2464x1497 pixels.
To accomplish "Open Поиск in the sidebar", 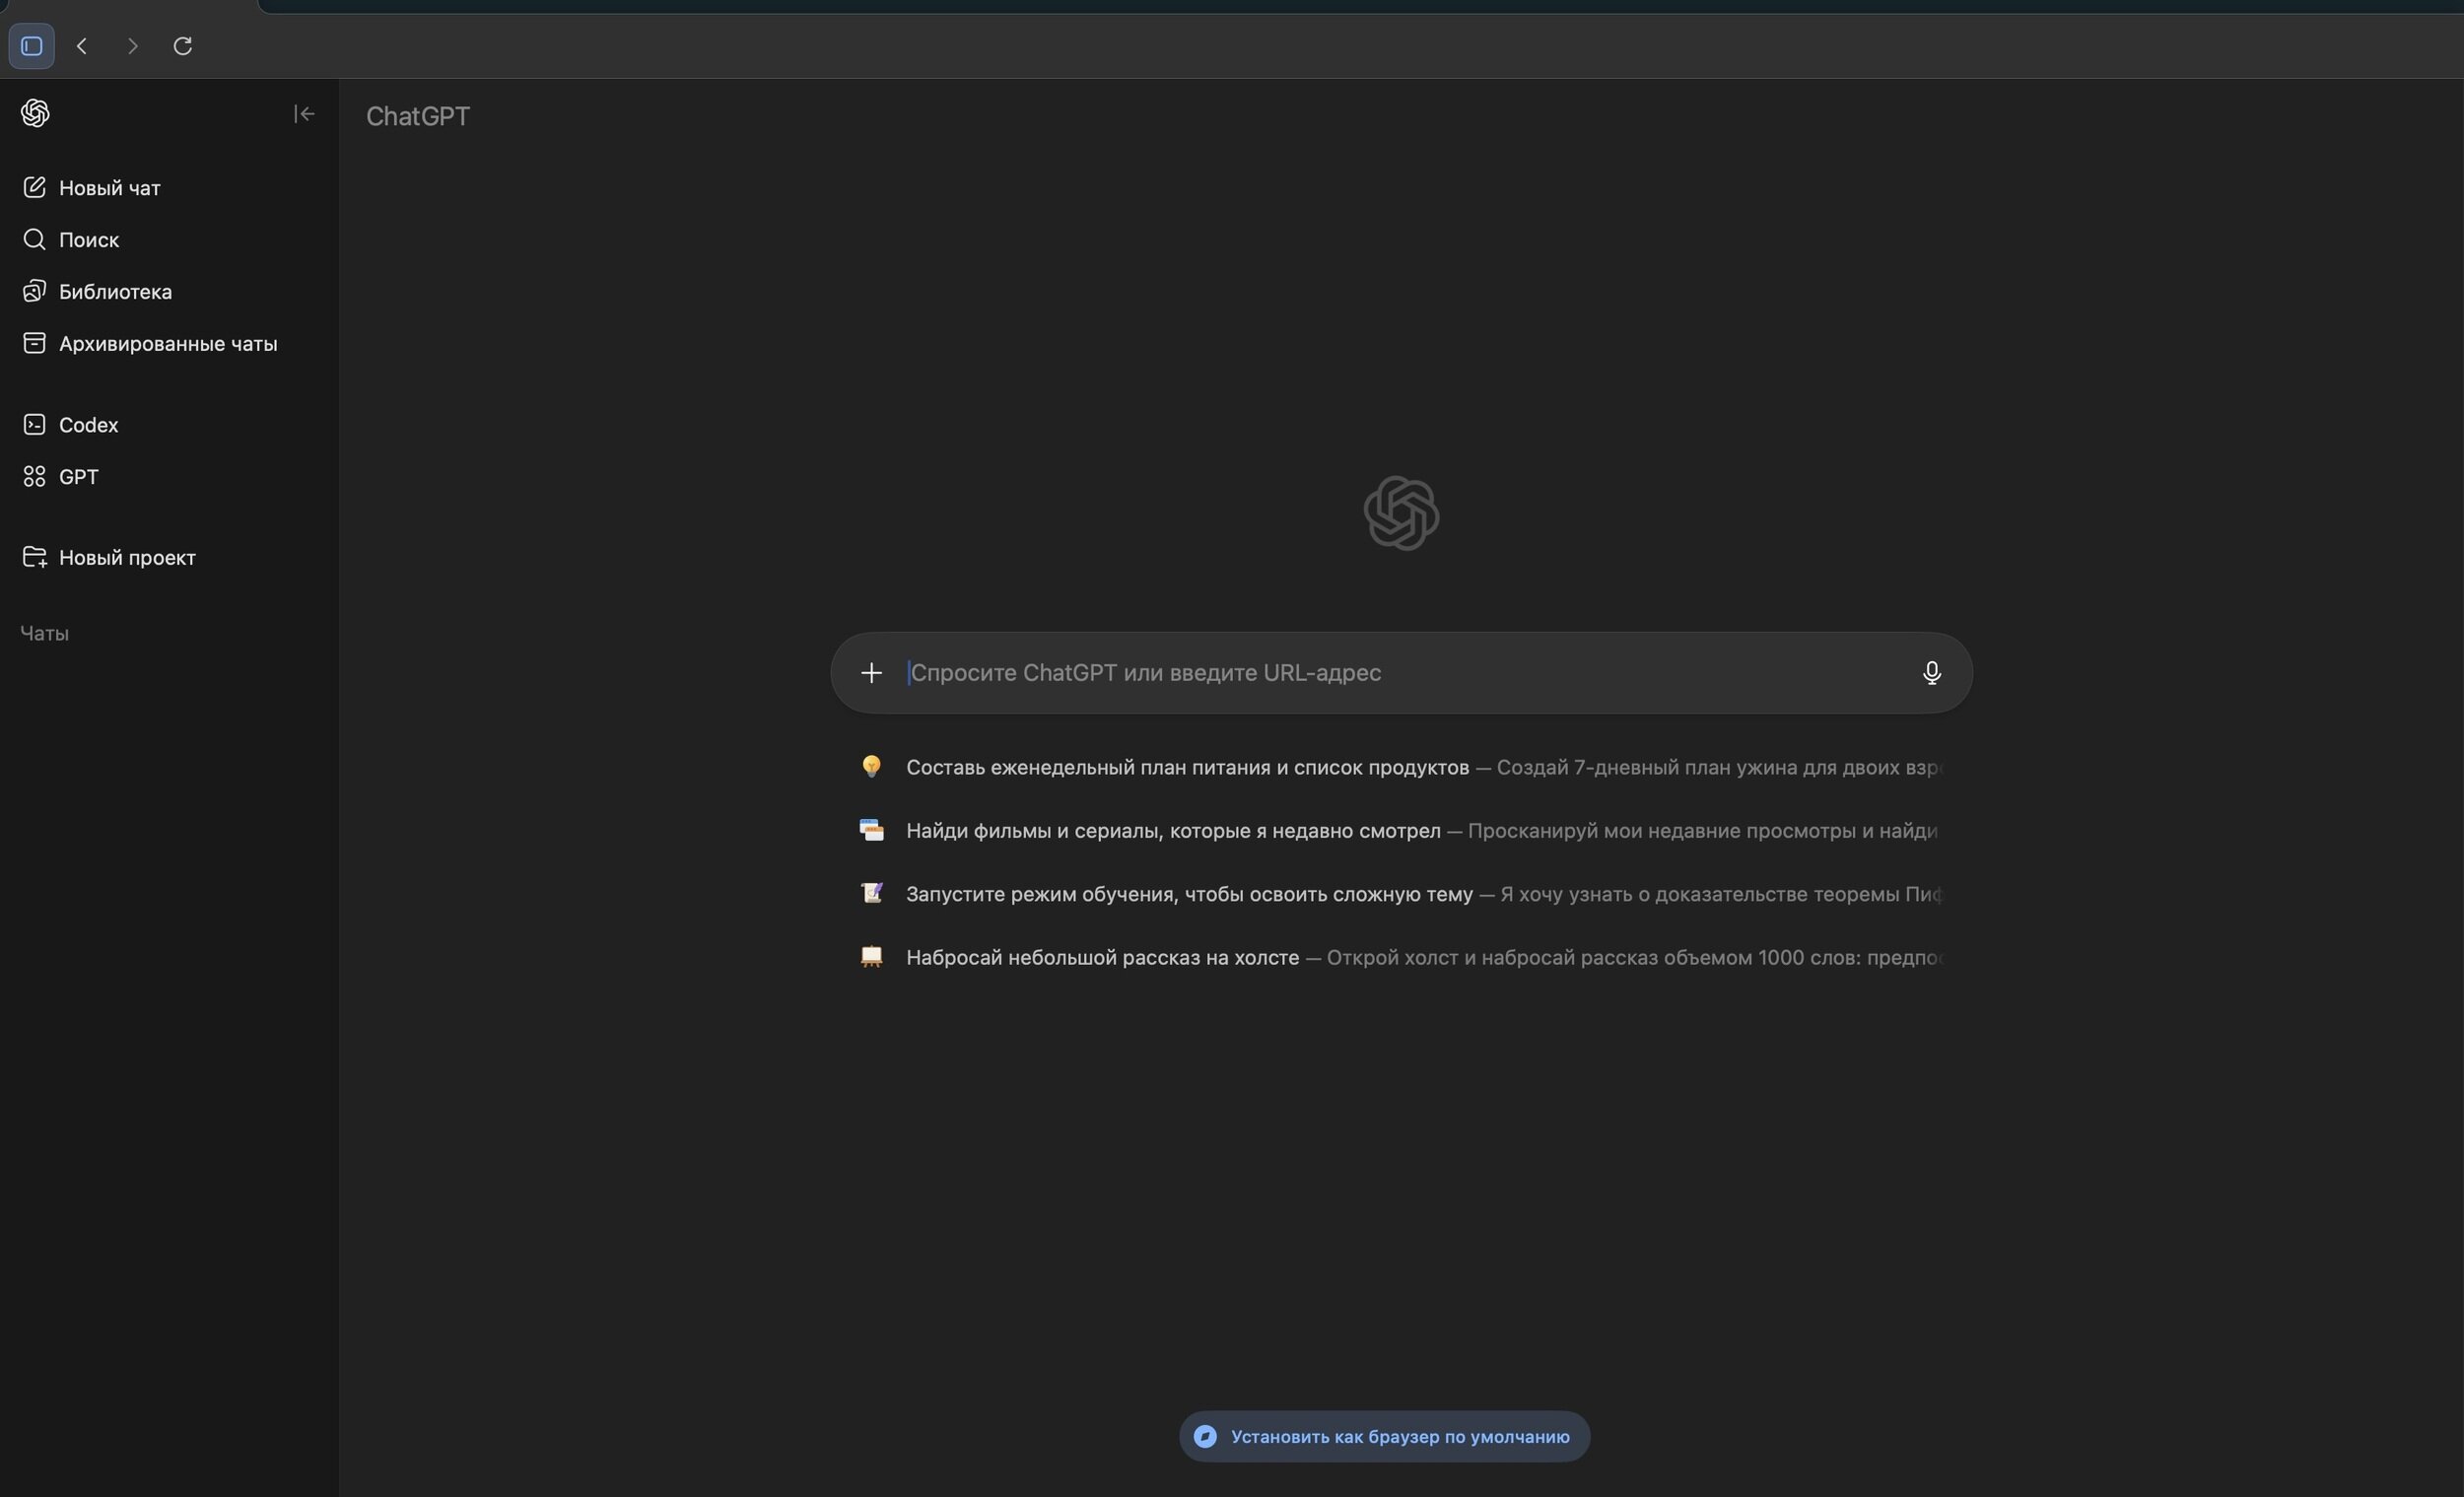I will pos(88,240).
